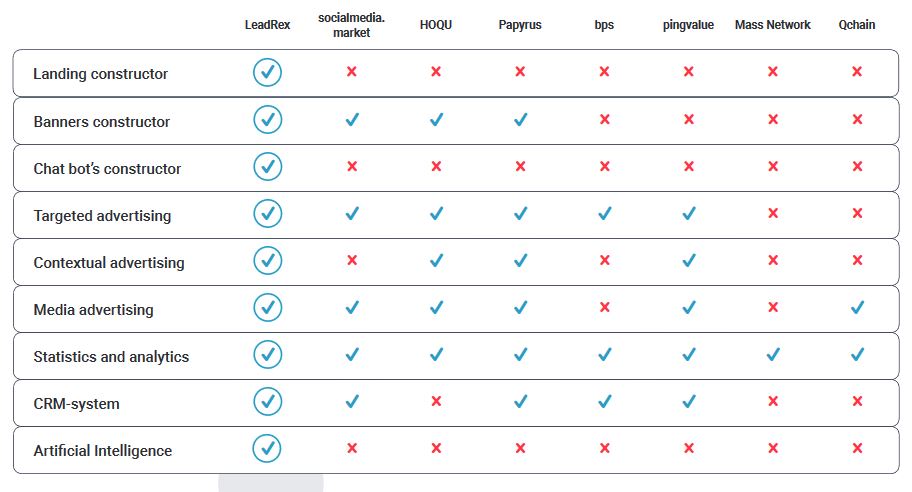The width and height of the screenshot is (912, 492).
Task: Click pingvalue checkmark in CRM-system row
Action: (x=689, y=401)
